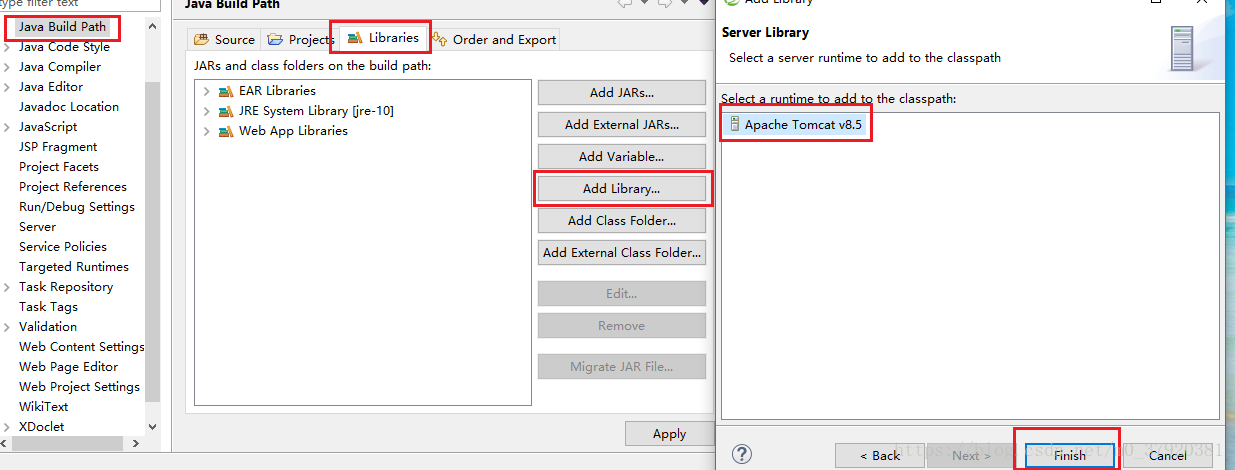Select Java Build Path in properties tree
The width and height of the screenshot is (1235, 470).
62,27
